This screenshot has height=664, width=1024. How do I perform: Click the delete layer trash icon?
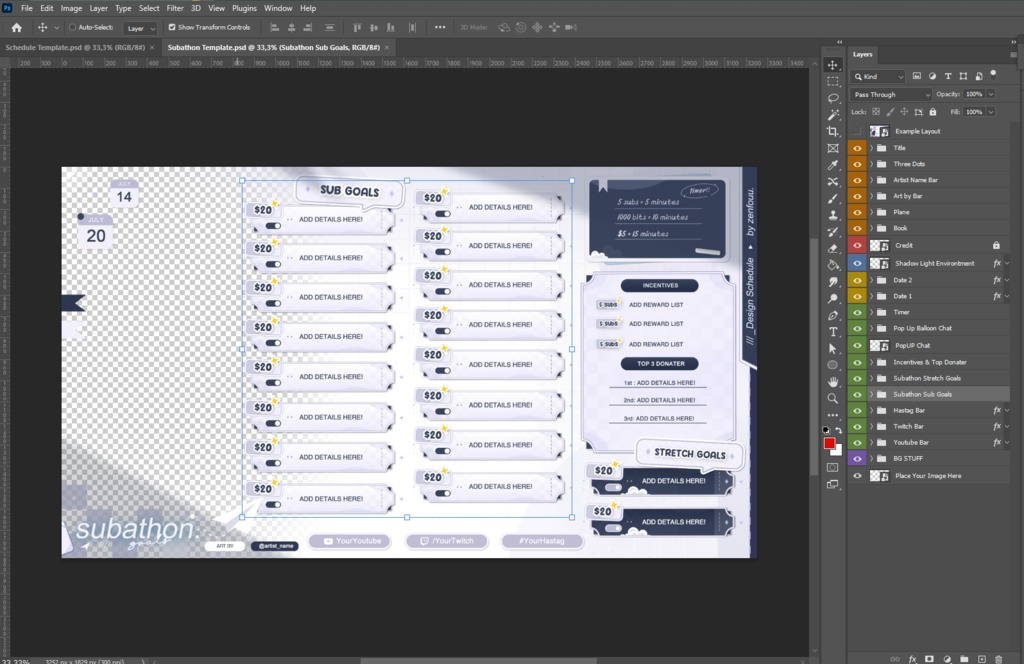[x=999, y=658]
